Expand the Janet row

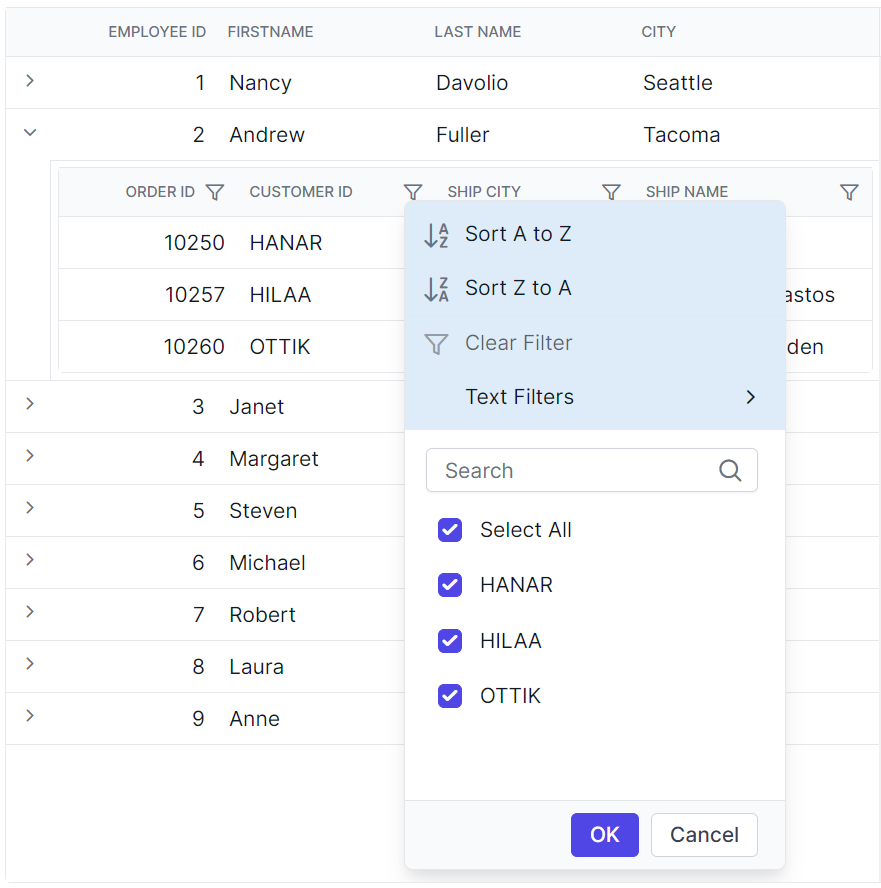30,404
